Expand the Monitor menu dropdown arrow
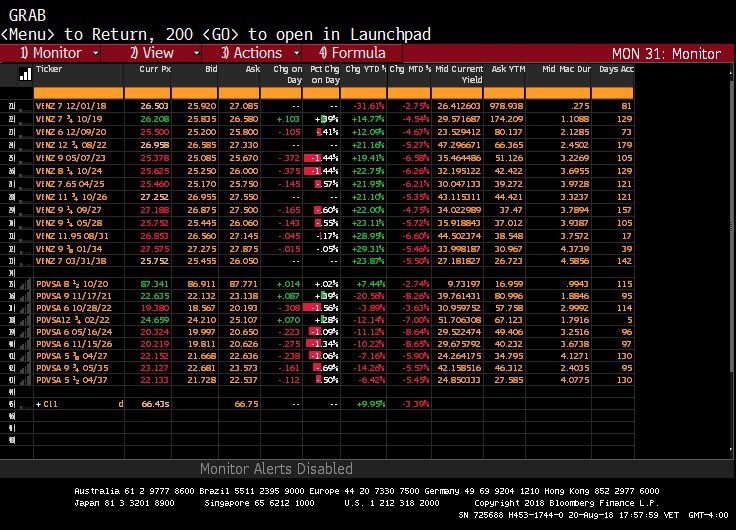The width and height of the screenshot is (736, 530). [x=95, y=53]
